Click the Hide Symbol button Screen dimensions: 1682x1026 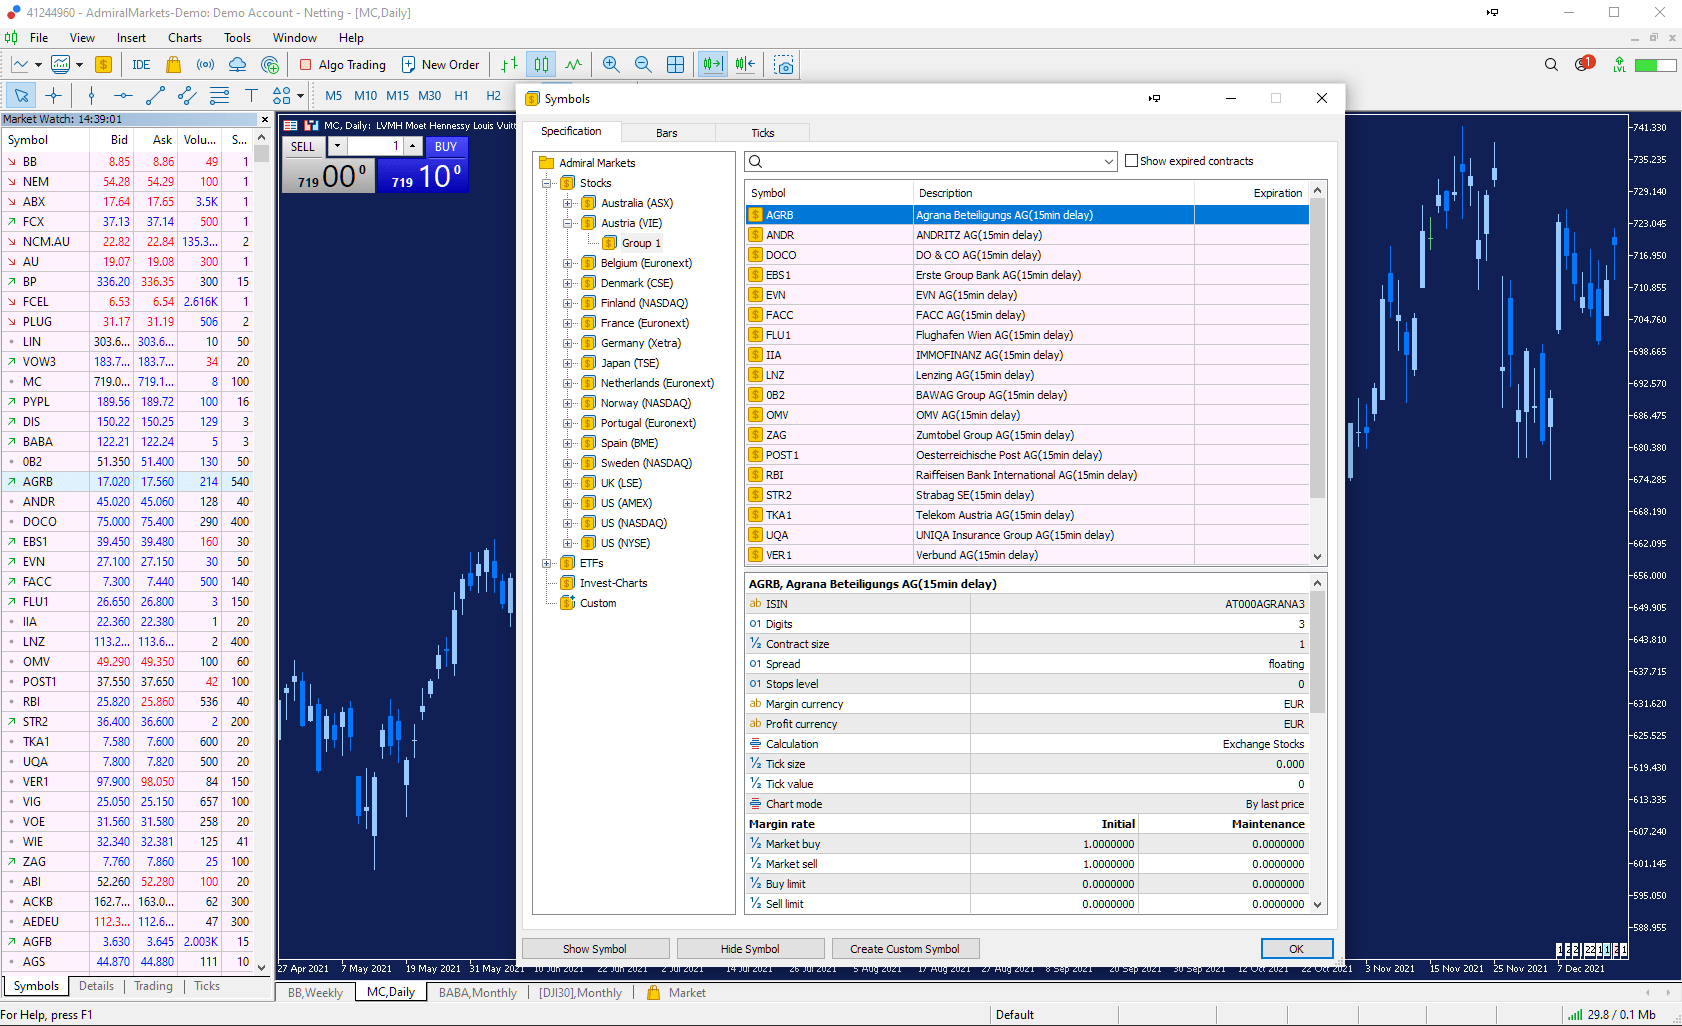click(750, 949)
